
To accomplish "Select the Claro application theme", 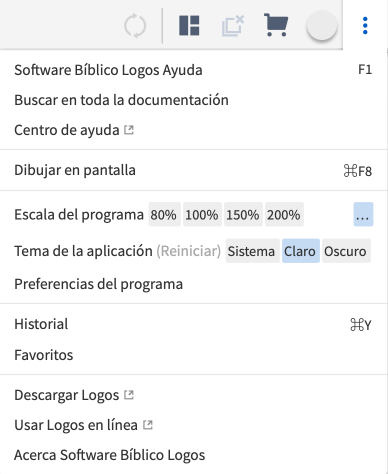I will point(301,251).
